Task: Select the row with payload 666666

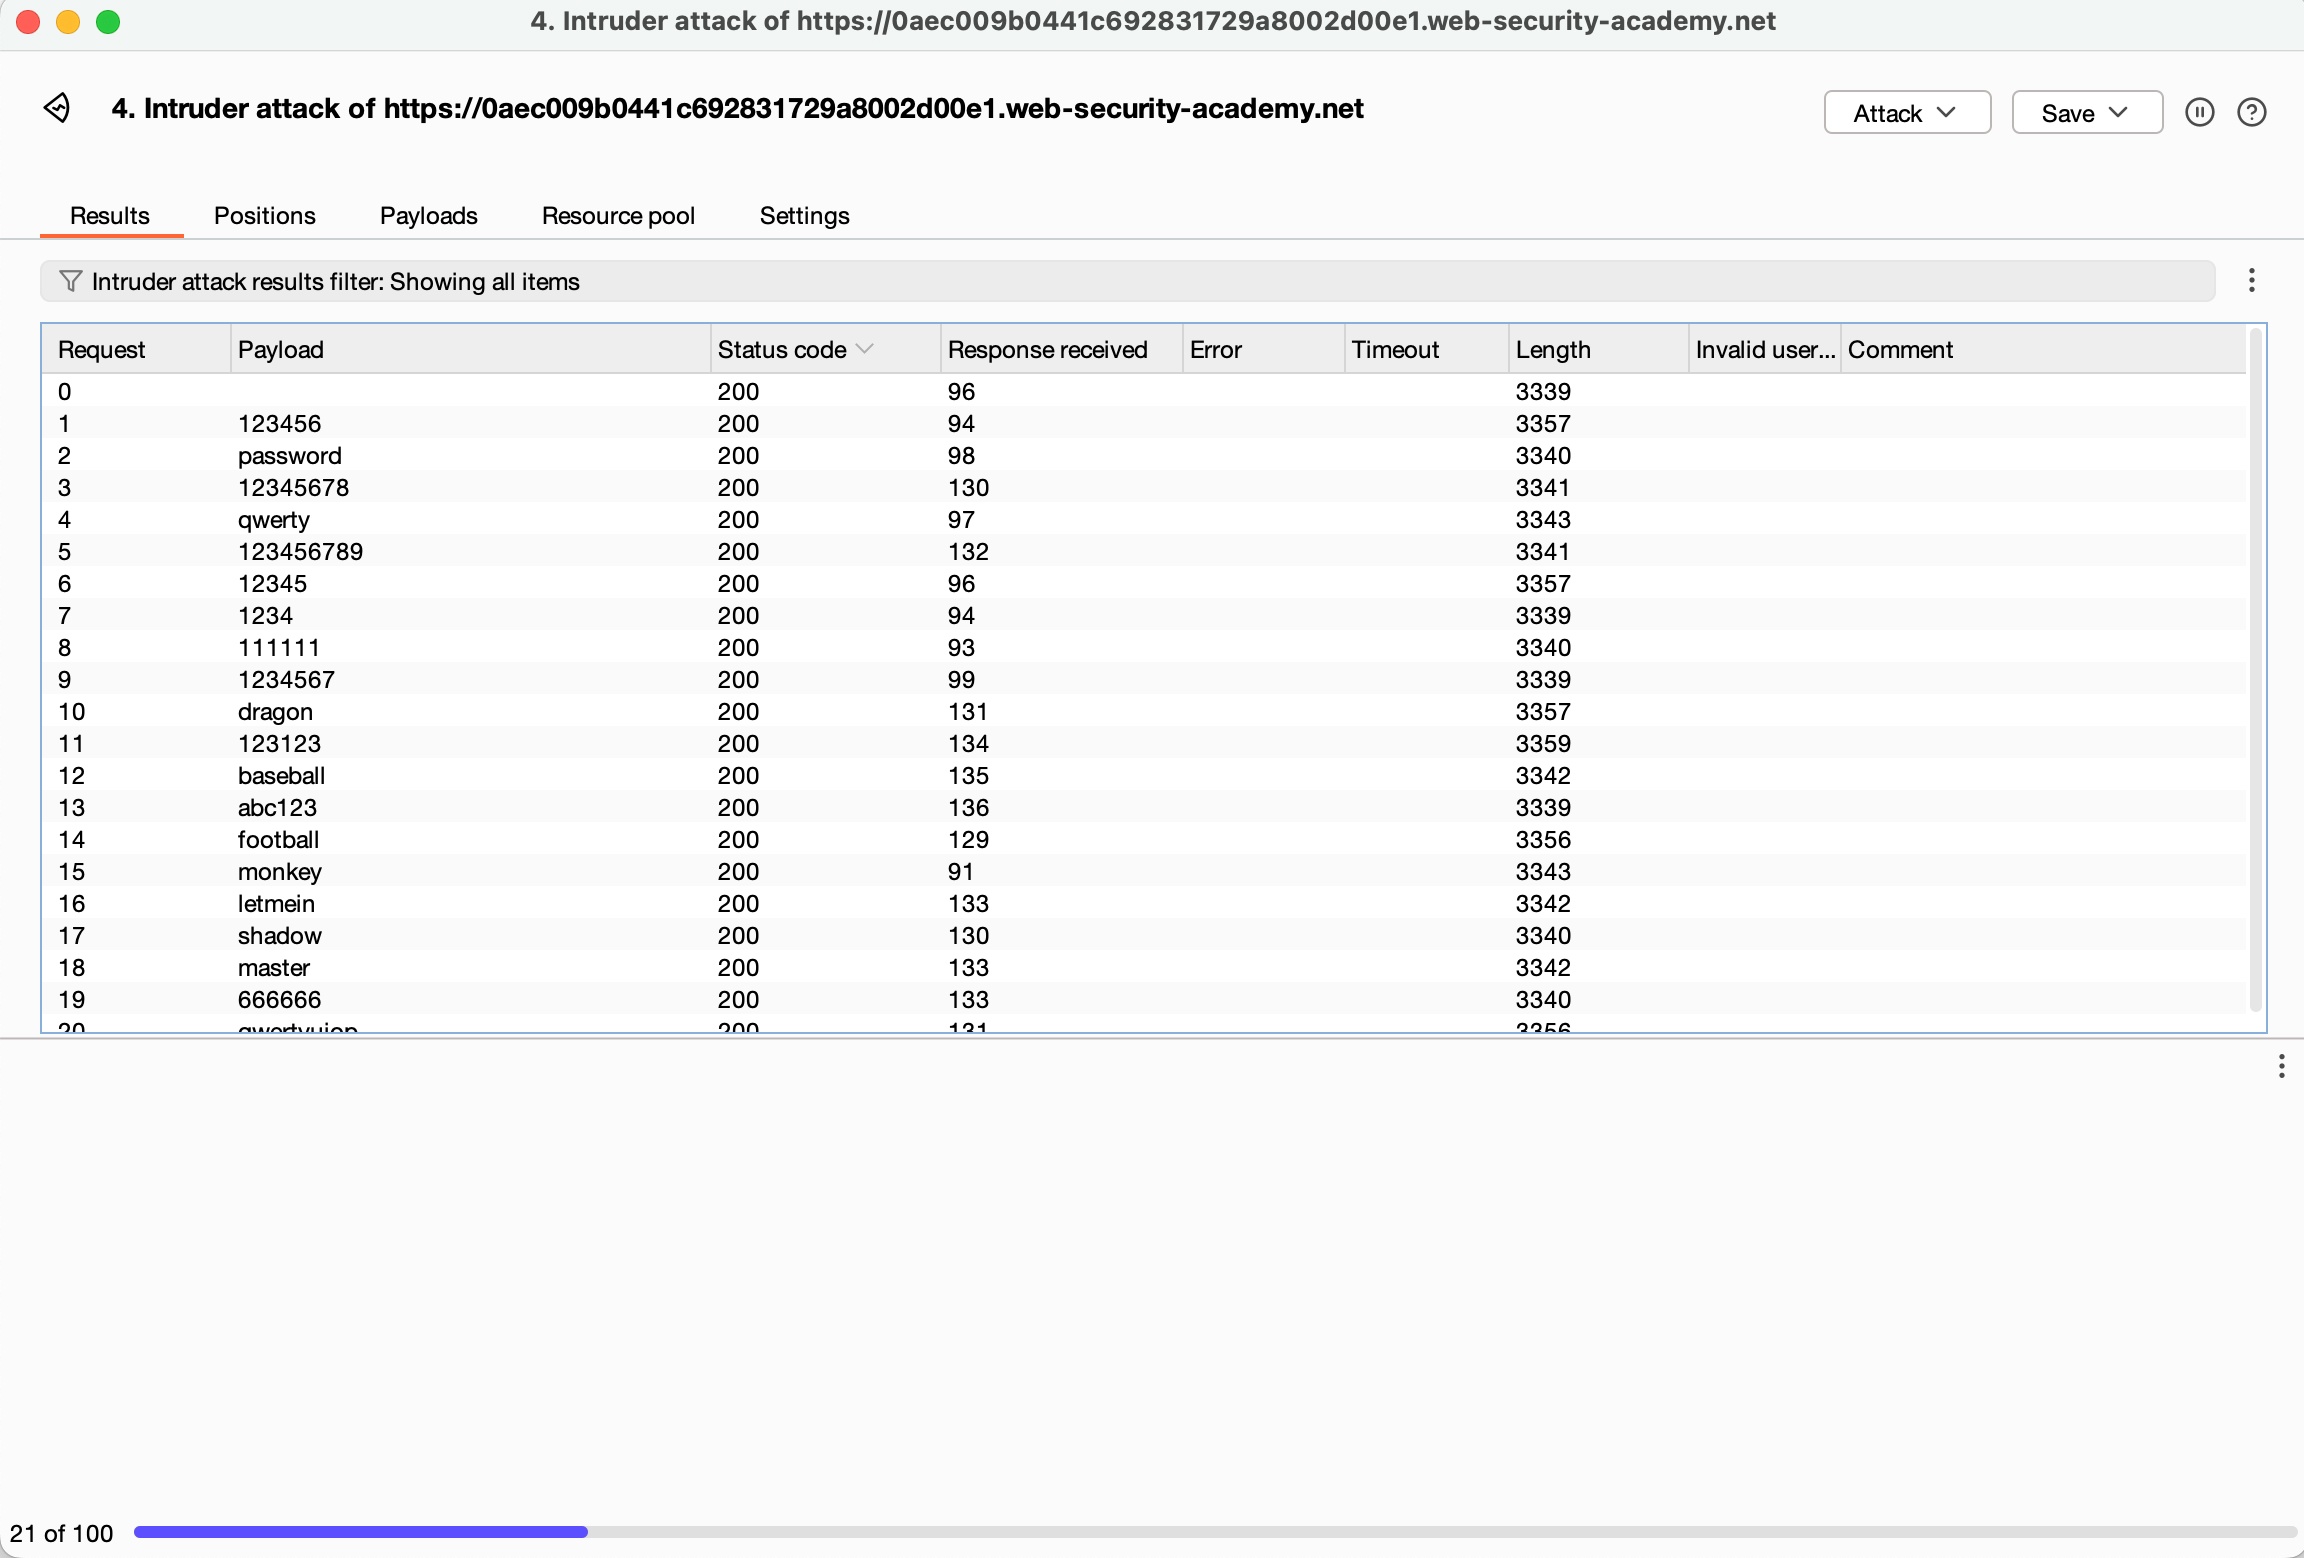Action: coord(1144,1000)
